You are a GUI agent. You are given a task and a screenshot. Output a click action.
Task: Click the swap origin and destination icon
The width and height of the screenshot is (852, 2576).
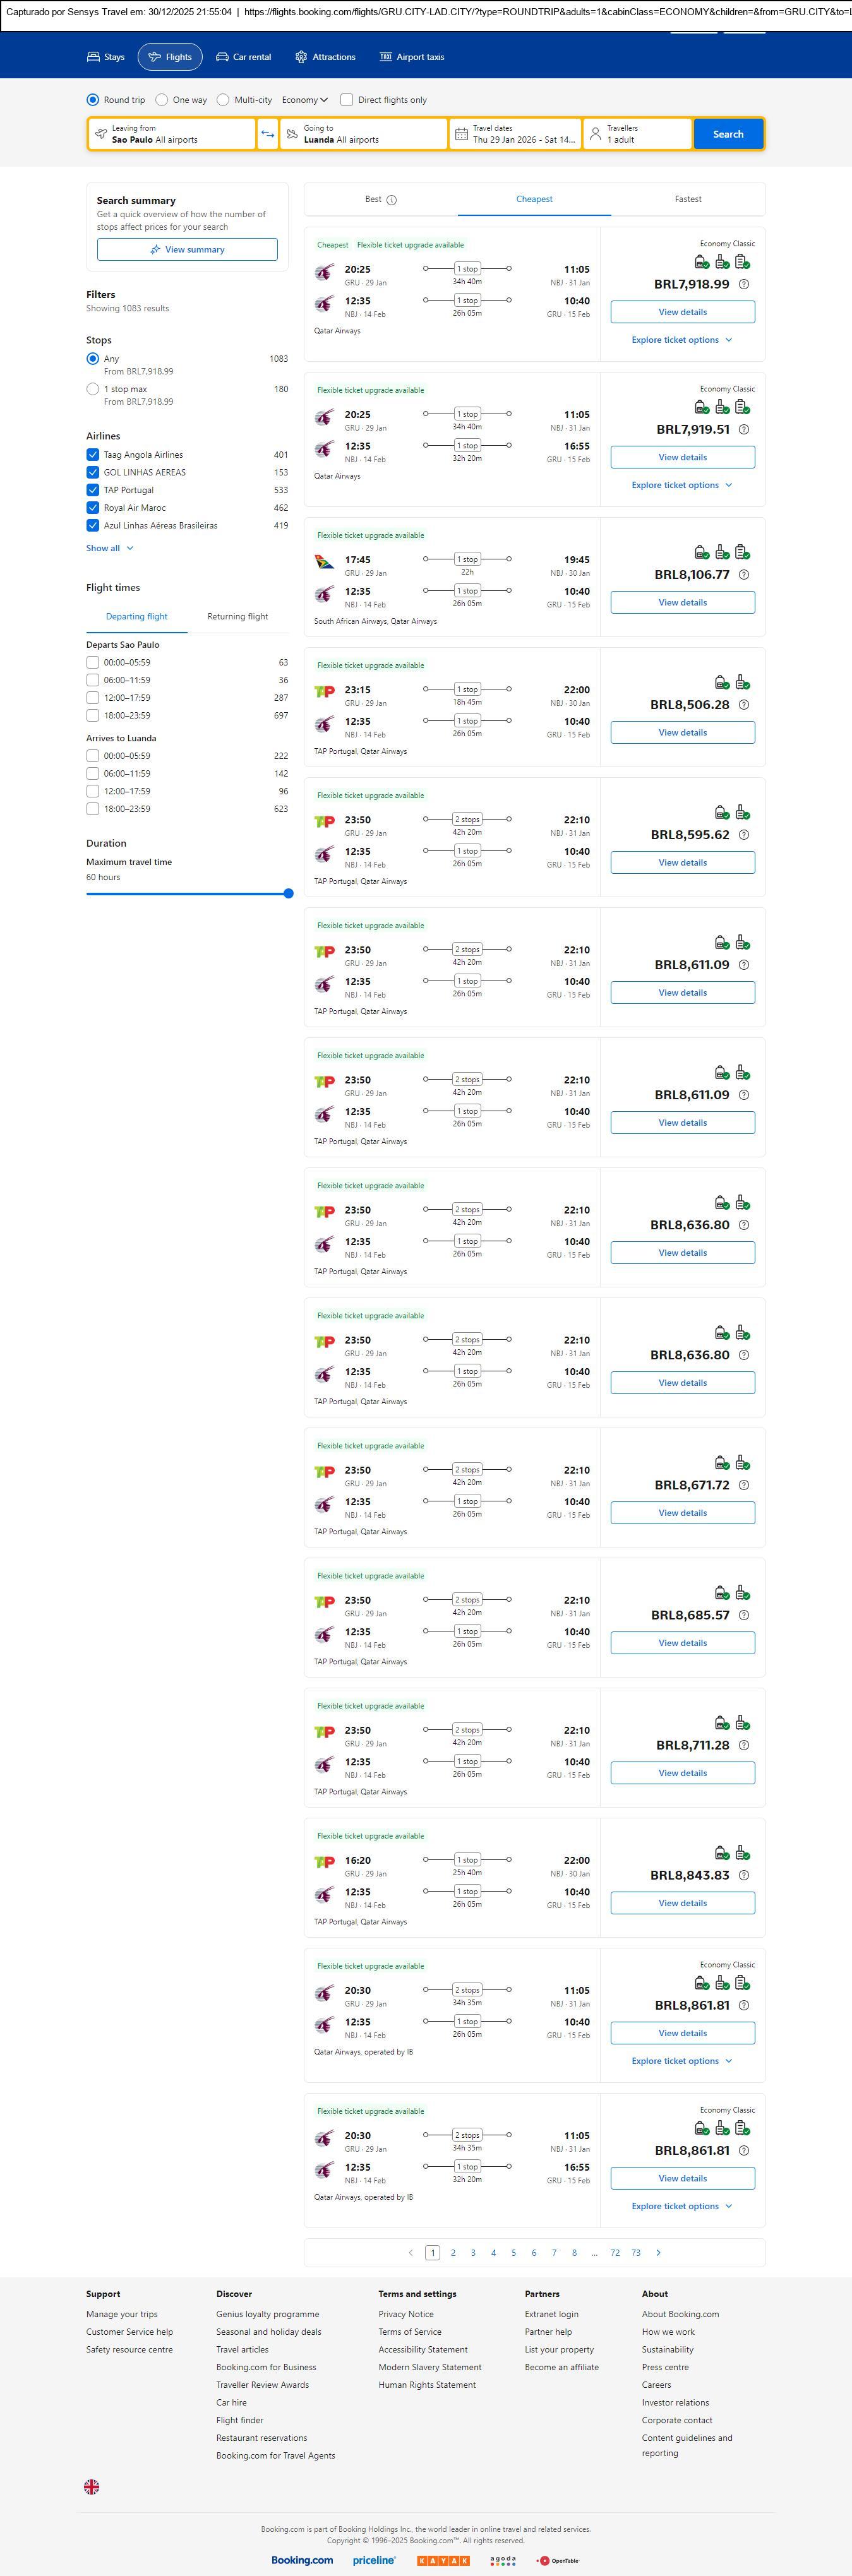pos(267,134)
